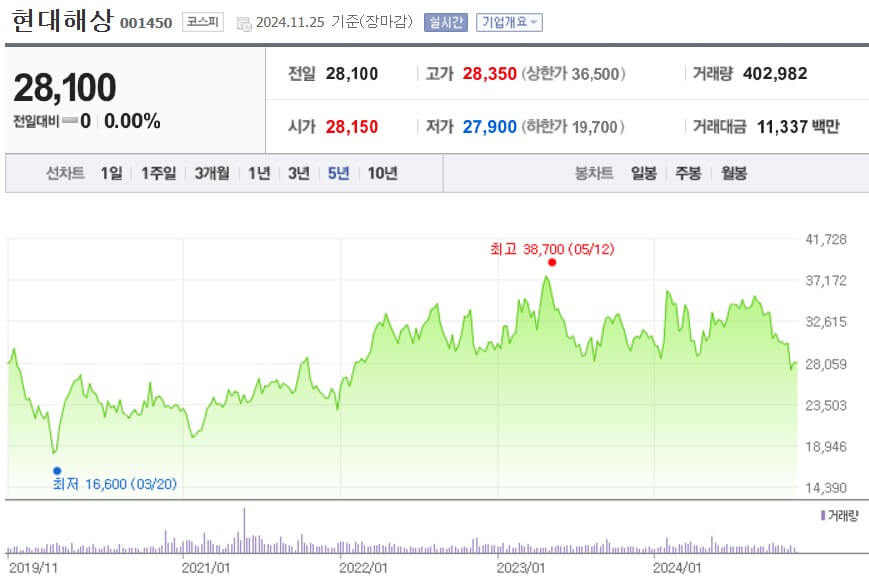Image resolution: width=869 pixels, height=585 pixels.
Task: Click the blue 최저 16,600 low marker dot
Action: tap(57, 471)
